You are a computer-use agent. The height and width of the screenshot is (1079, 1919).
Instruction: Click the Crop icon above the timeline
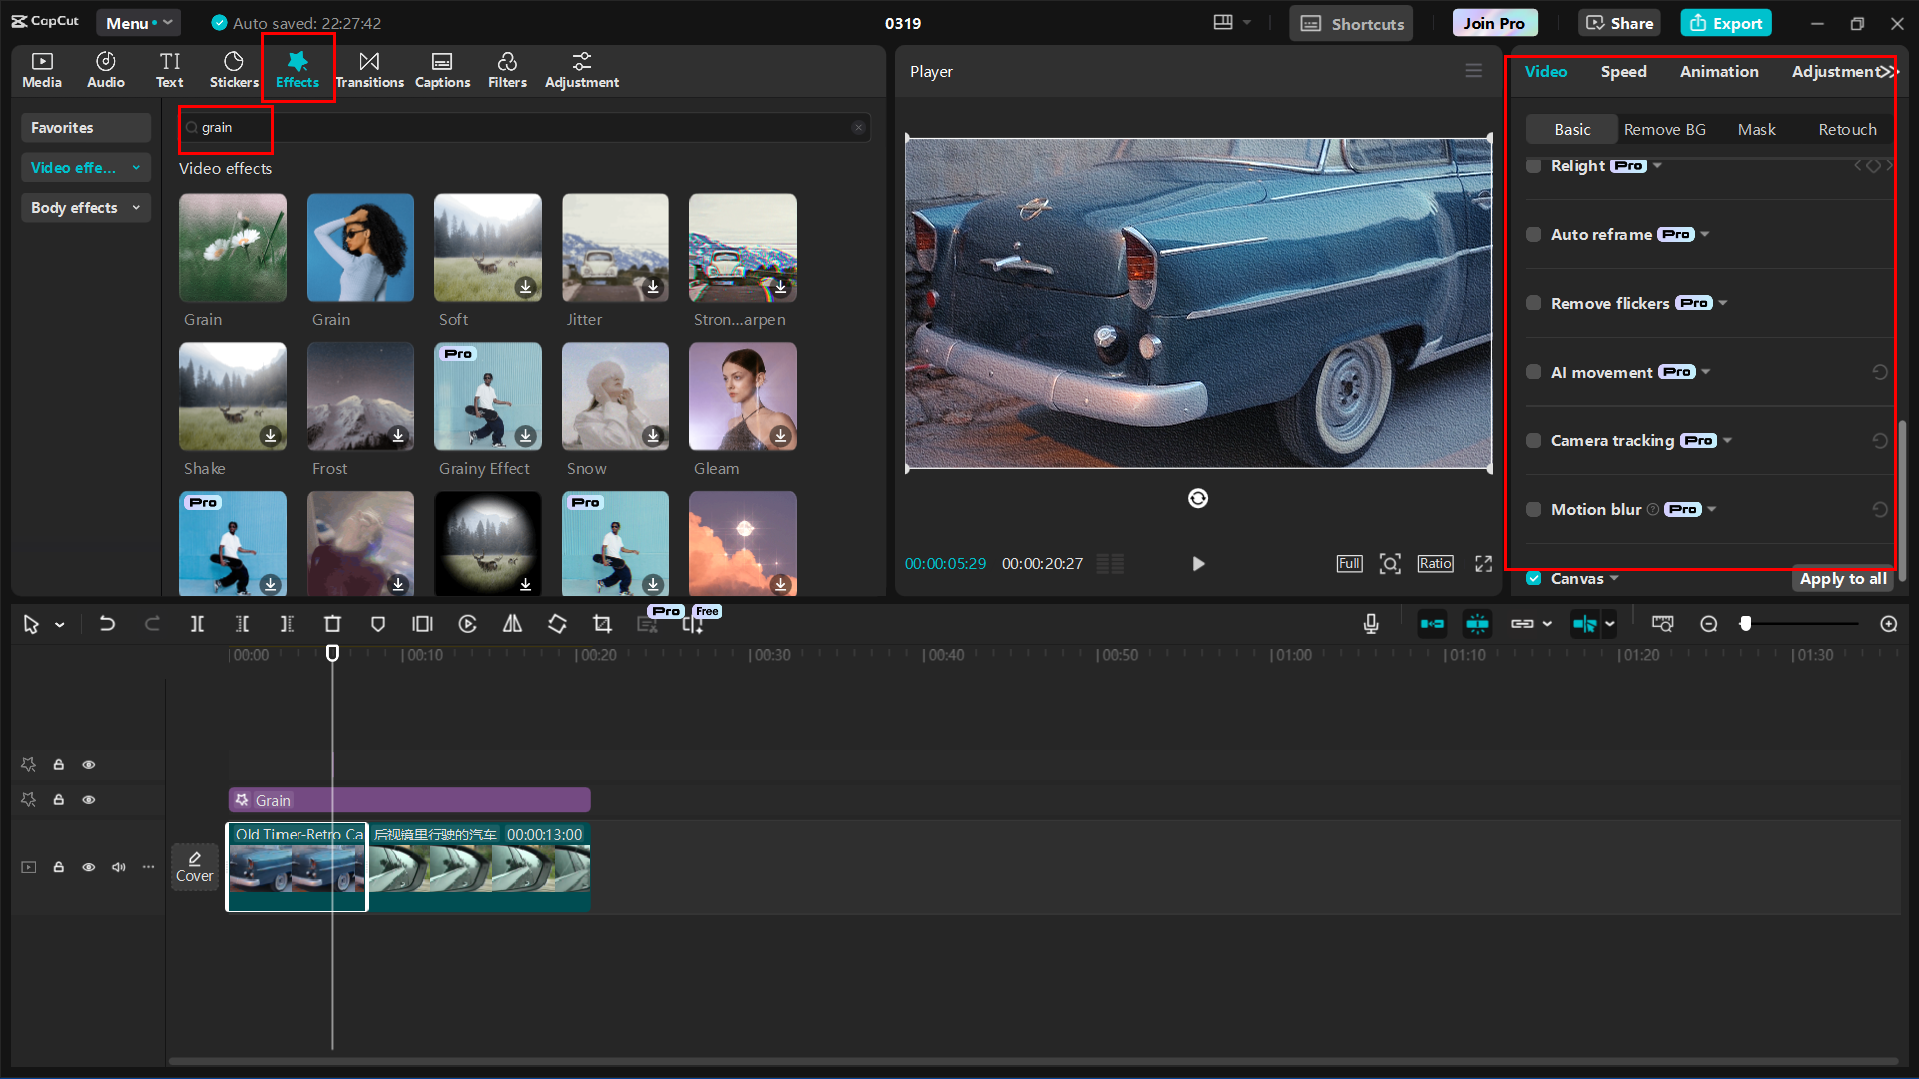coord(602,623)
